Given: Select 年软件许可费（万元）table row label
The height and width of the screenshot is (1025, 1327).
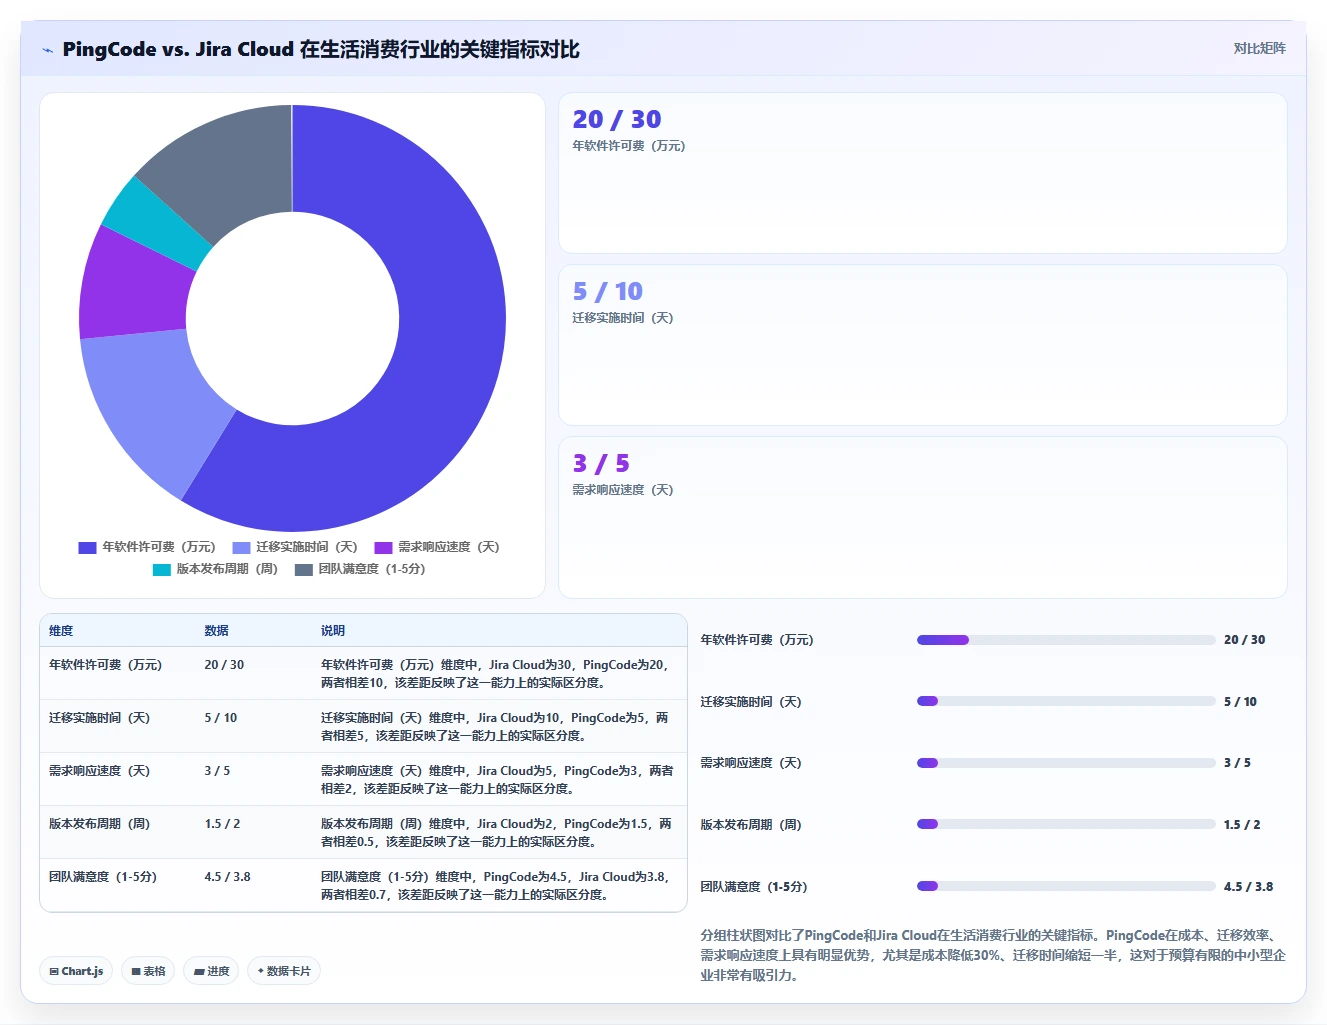Looking at the screenshot, I should pos(105,665).
